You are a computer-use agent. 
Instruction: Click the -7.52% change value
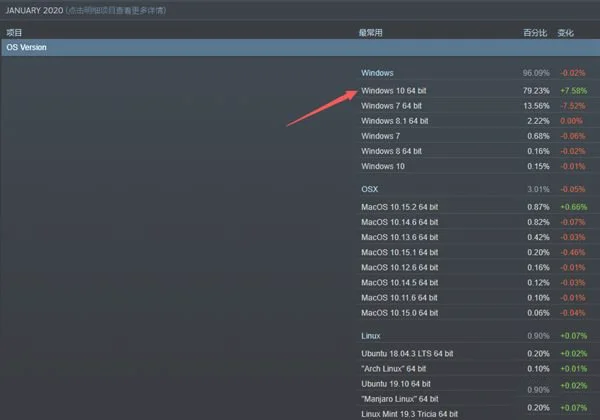573,106
